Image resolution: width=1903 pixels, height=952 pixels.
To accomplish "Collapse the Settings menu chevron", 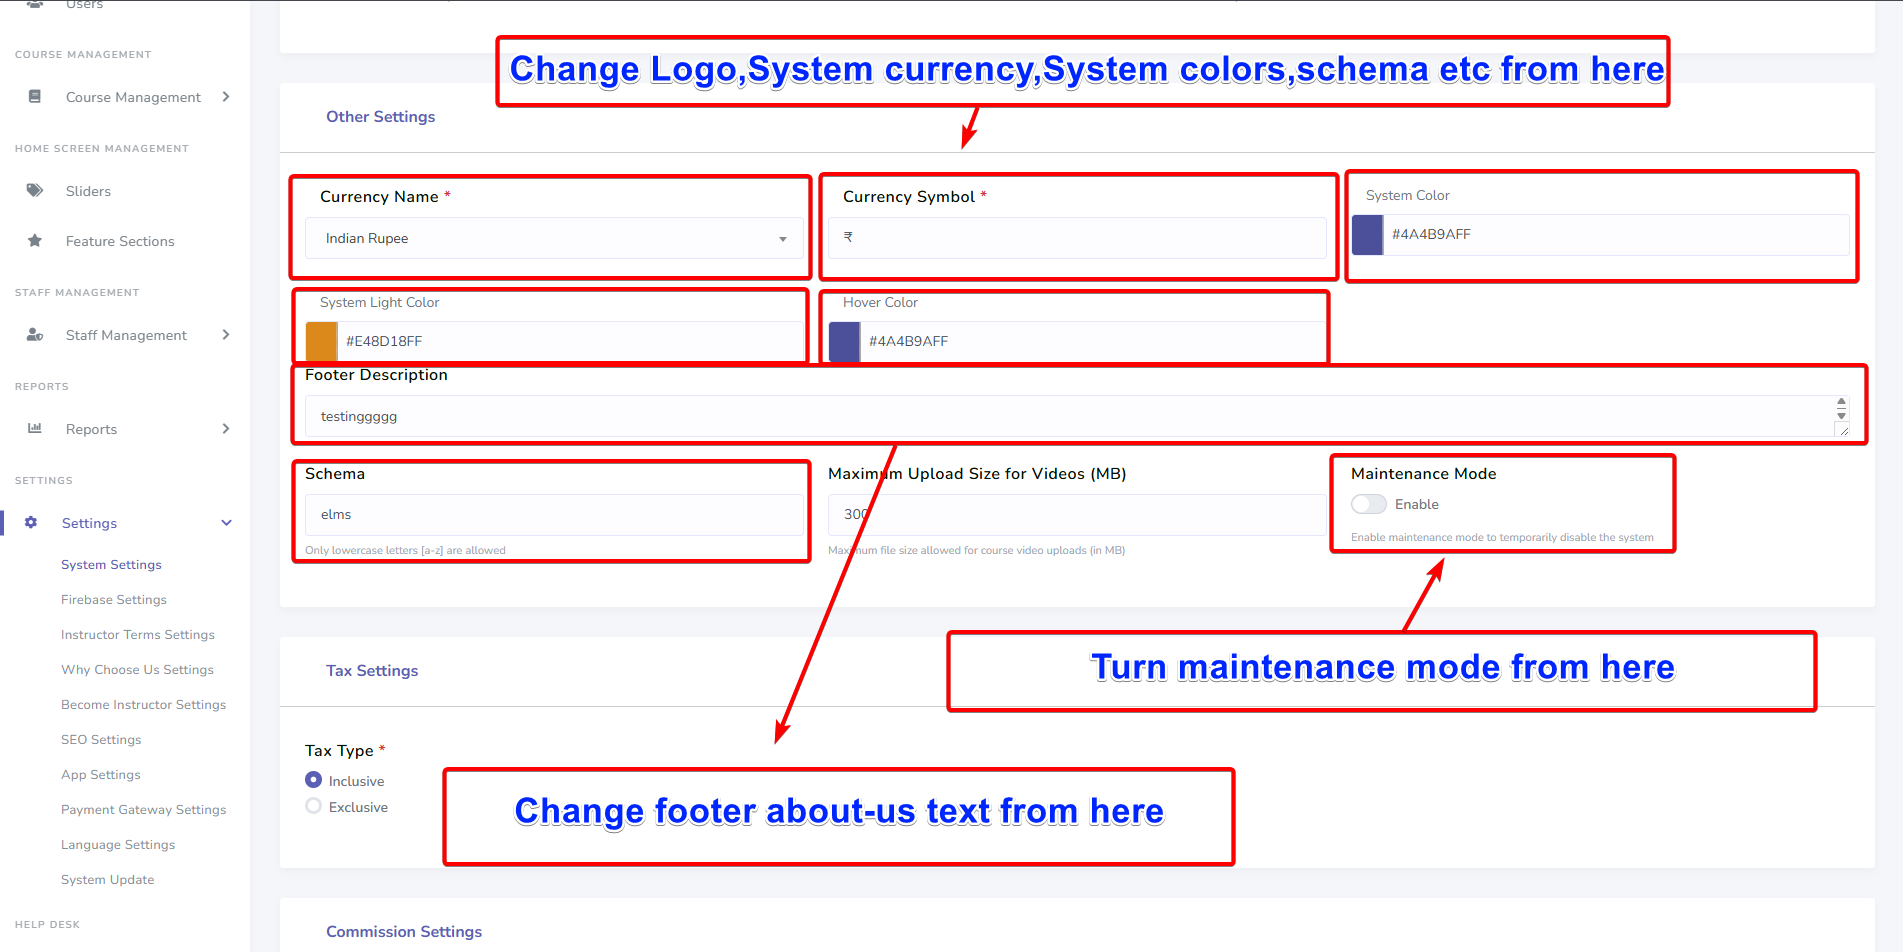I will point(226,523).
